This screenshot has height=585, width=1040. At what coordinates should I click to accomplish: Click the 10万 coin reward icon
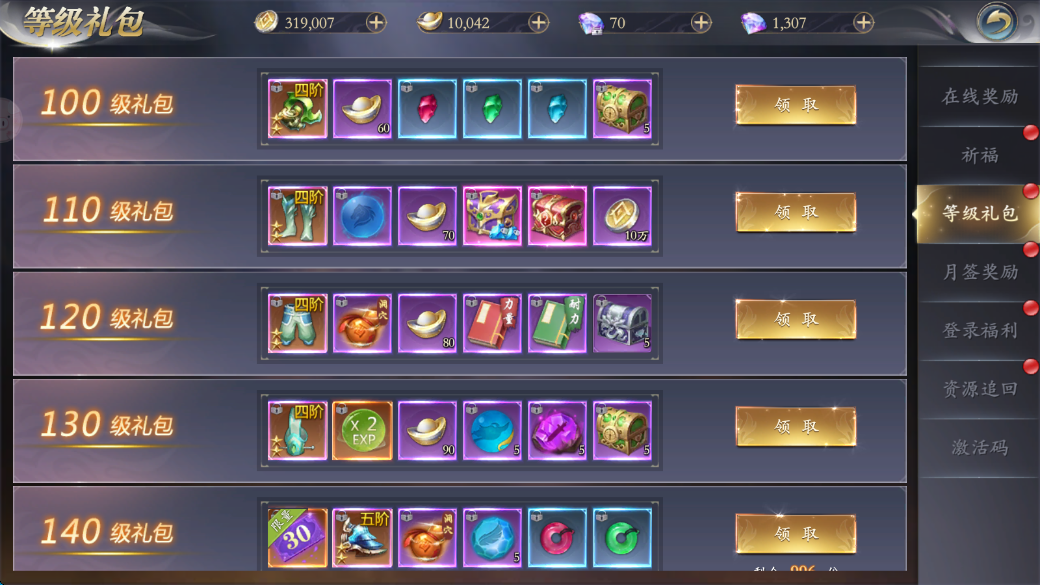click(622, 216)
